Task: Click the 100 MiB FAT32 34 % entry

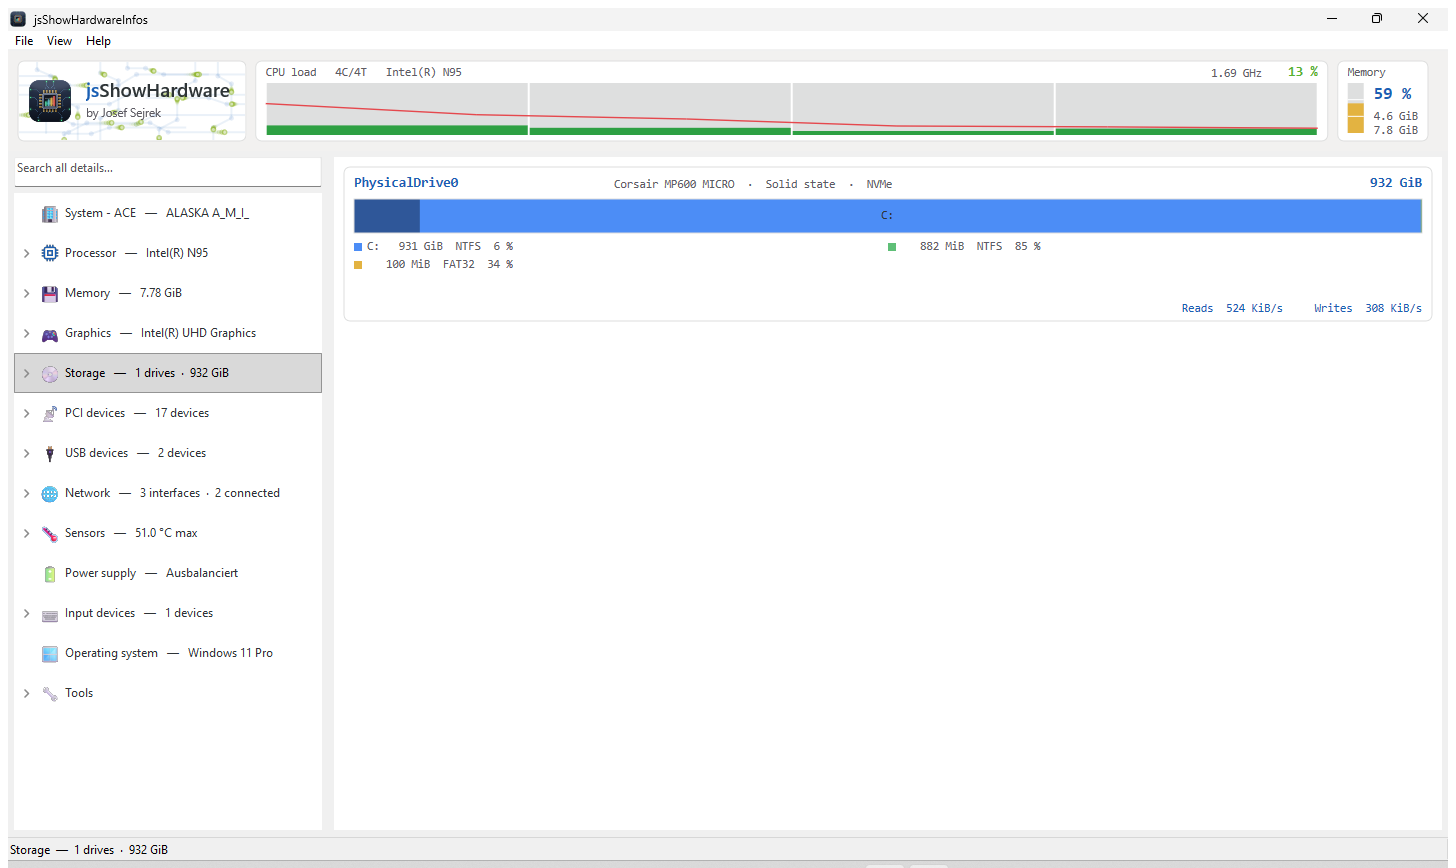Action: pos(434,264)
